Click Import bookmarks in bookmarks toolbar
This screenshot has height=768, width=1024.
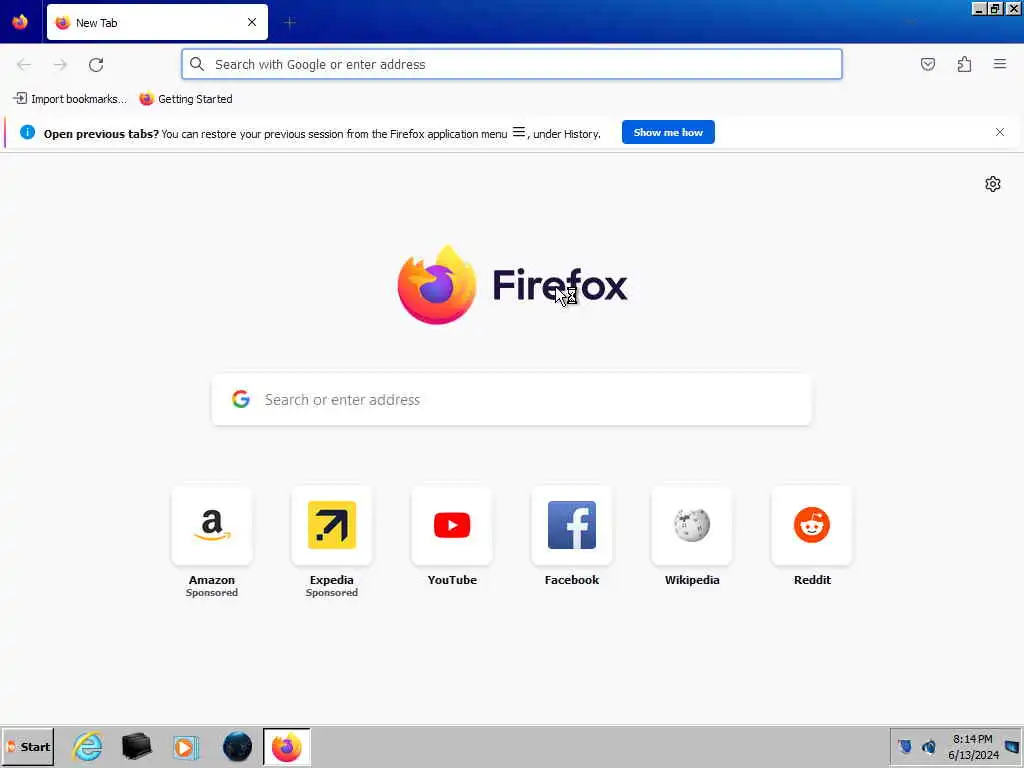pyautogui.click(x=70, y=99)
